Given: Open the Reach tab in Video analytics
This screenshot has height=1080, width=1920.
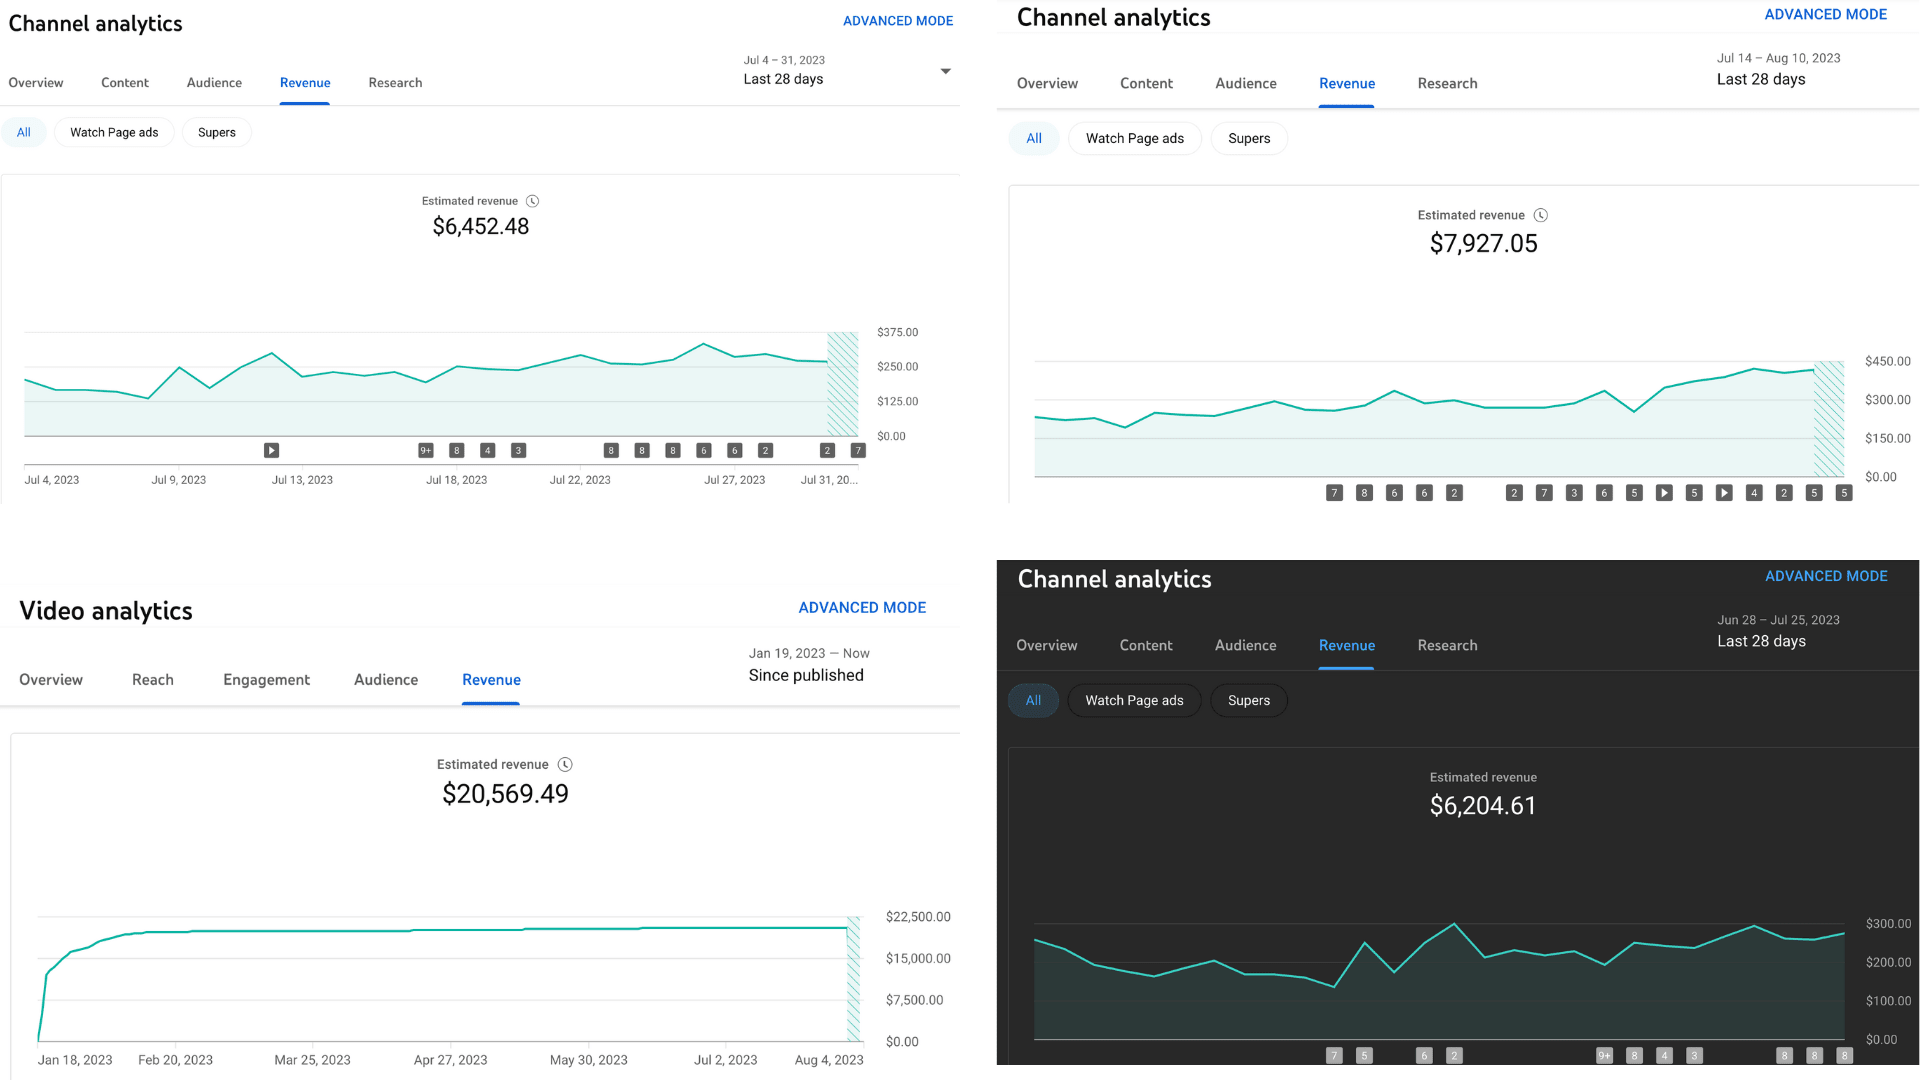Looking at the screenshot, I should point(153,680).
